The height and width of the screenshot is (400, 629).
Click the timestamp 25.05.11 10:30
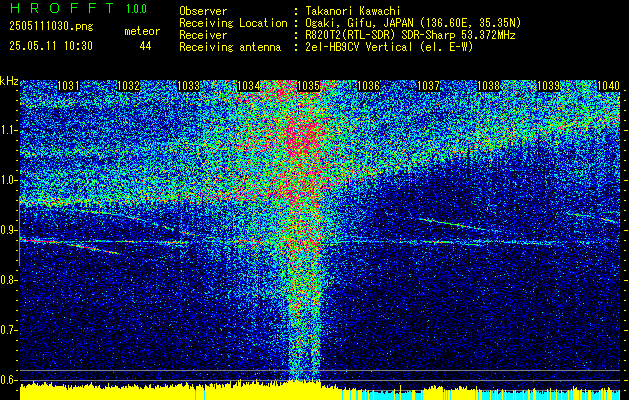click(x=51, y=46)
